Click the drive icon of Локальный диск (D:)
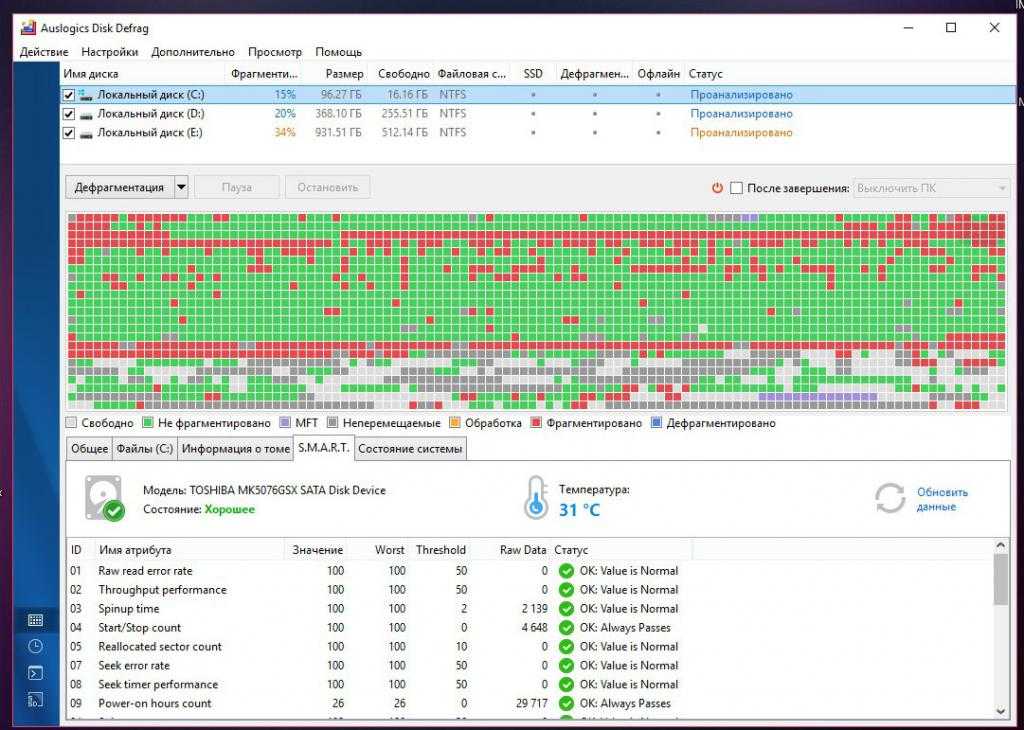1024x730 pixels. (86, 114)
